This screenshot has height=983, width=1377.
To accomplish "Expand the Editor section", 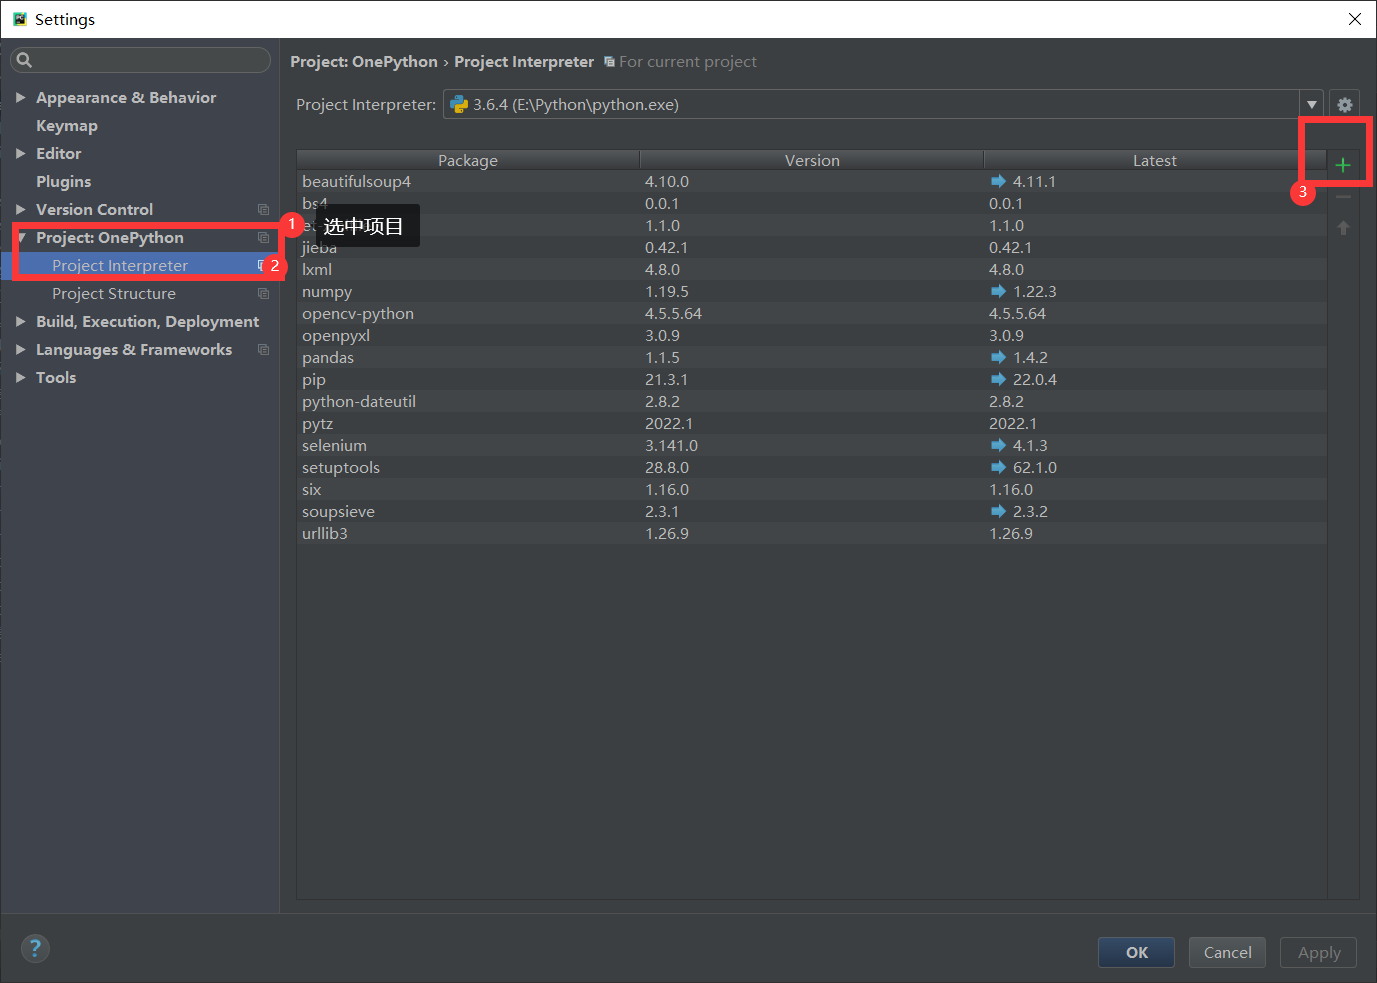I will tap(20, 153).
